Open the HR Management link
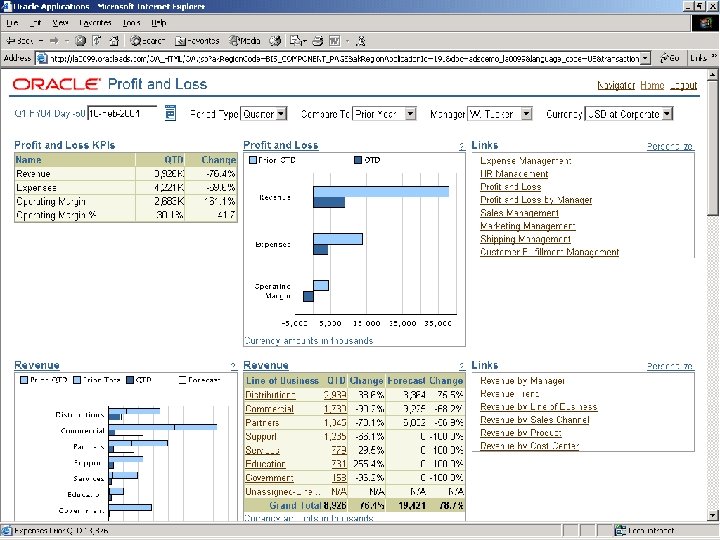The image size is (720, 540). 514,174
